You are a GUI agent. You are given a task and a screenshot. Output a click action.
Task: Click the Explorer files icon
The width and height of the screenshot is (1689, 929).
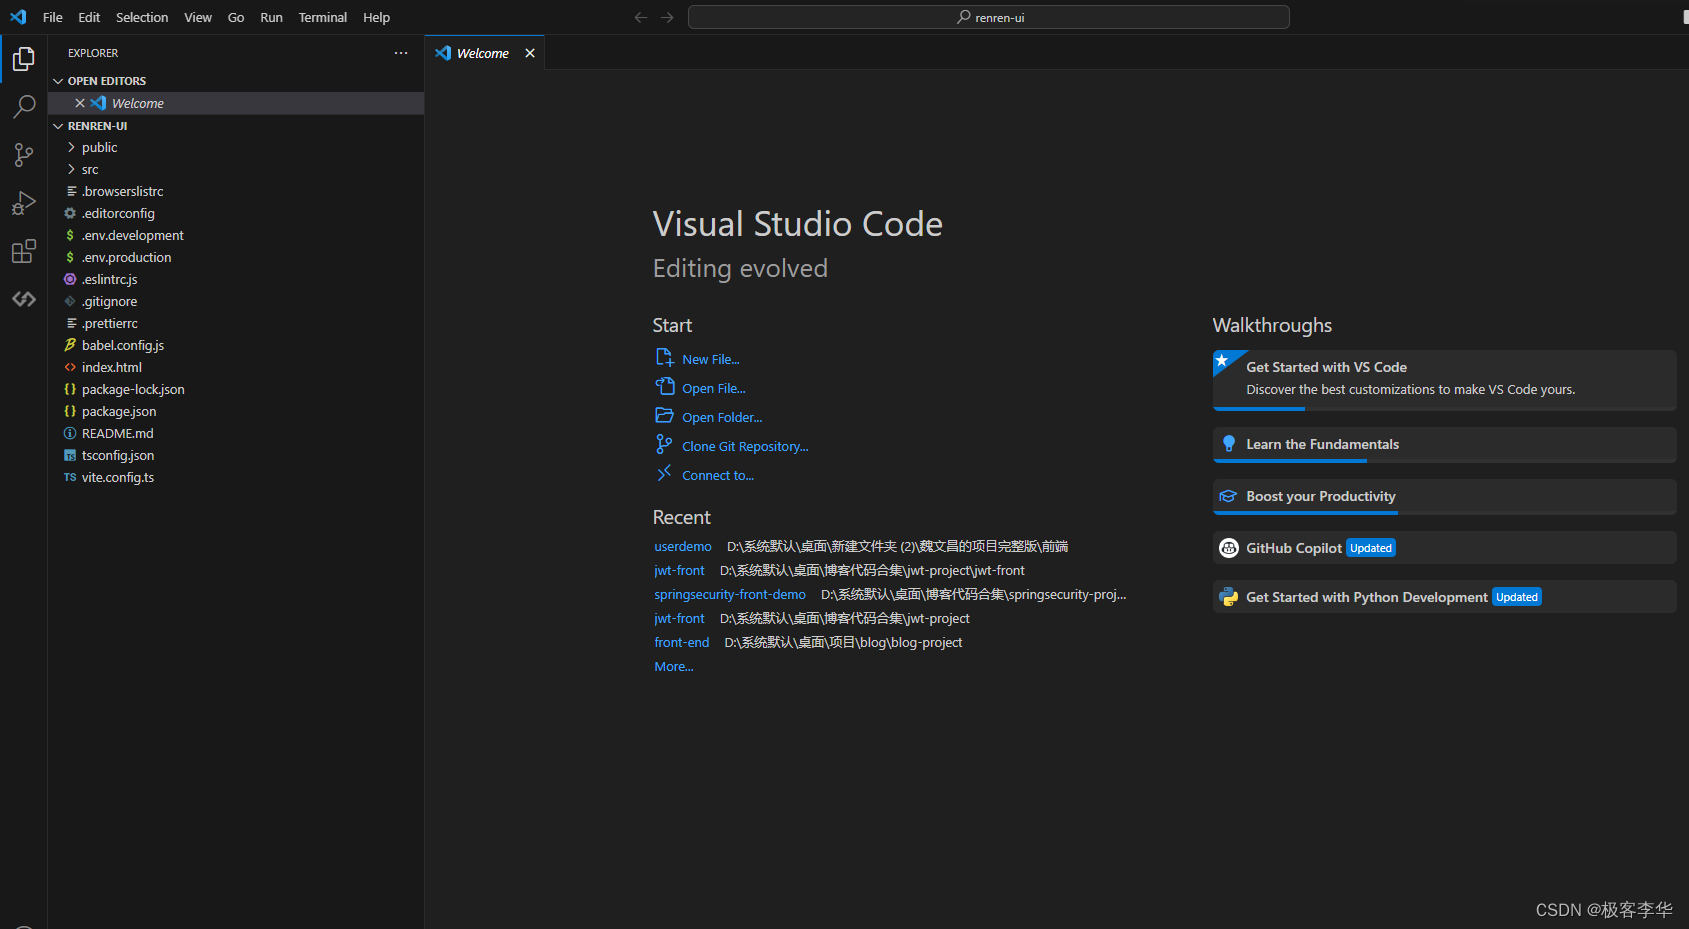point(24,59)
